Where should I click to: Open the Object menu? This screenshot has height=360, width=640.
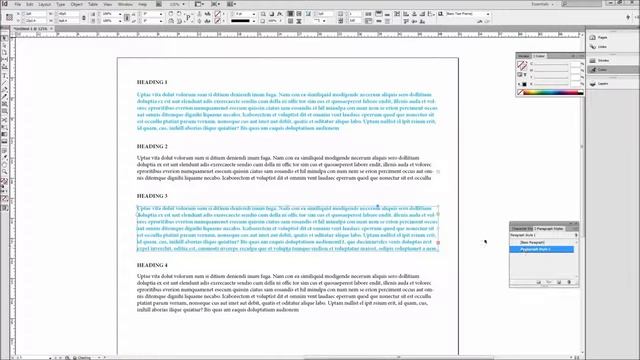76,4
